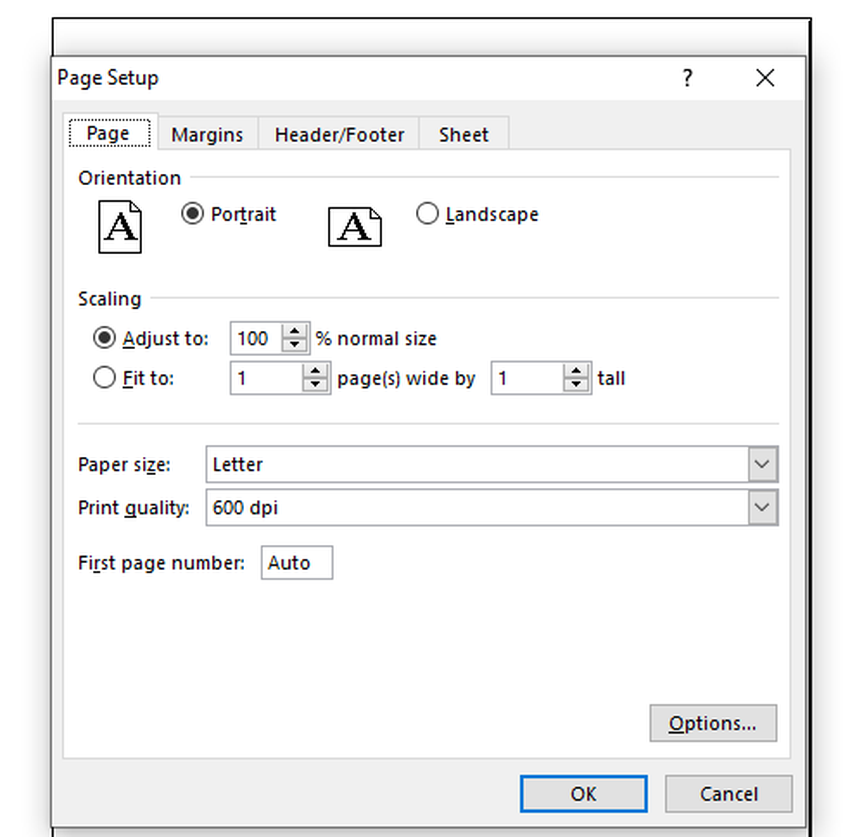The image size is (850, 837).
Task: Go to the Sheet tab
Action: point(463,135)
